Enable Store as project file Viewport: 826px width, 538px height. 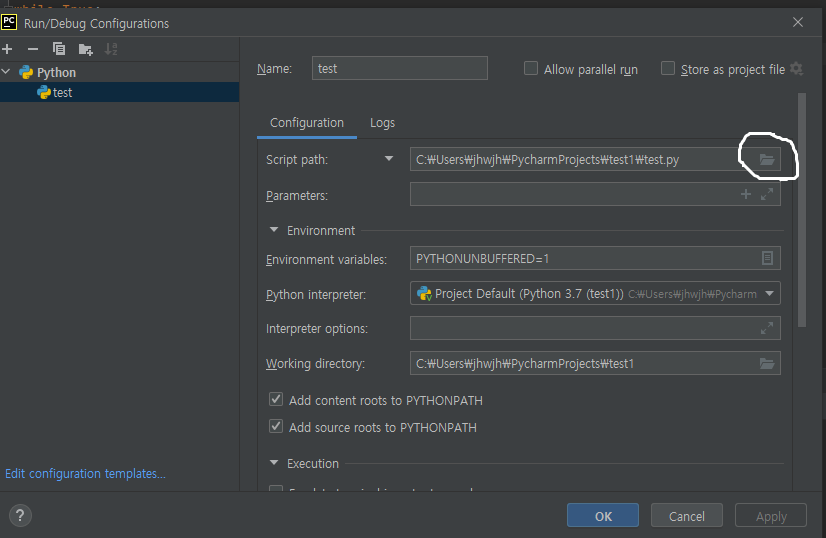(668, 69)
